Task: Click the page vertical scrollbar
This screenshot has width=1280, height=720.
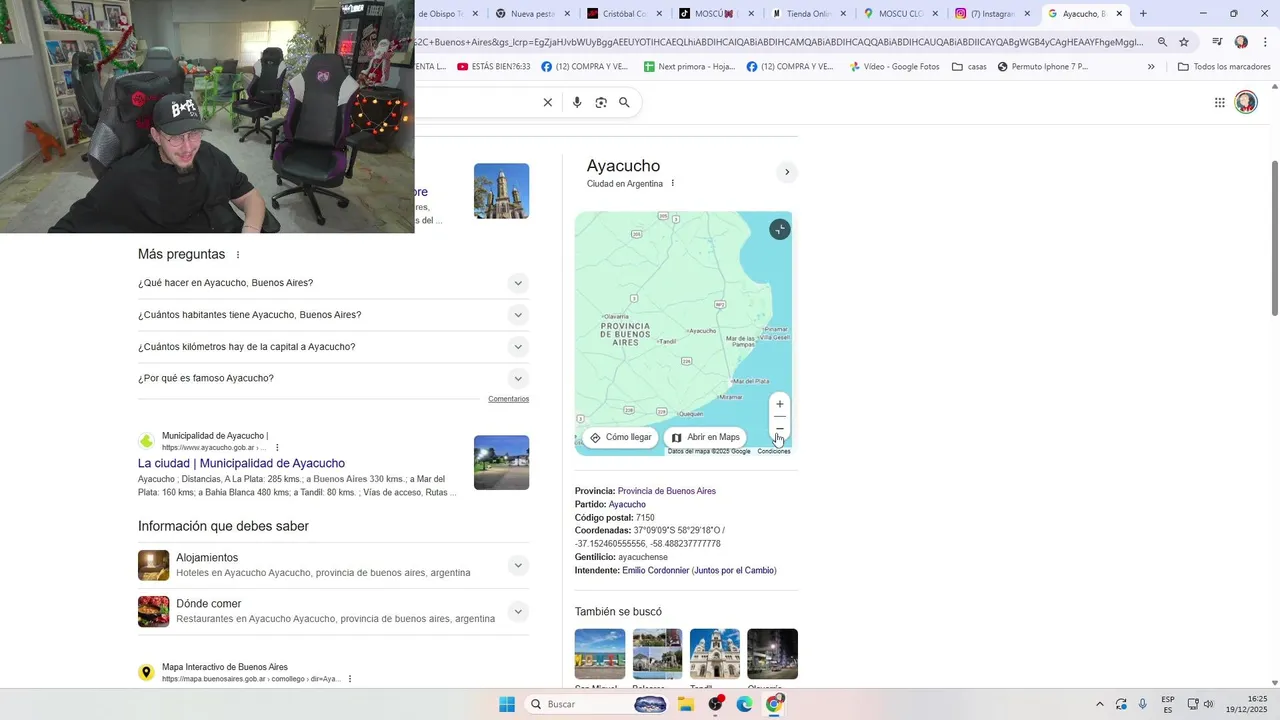Action: tap(1274, 238)
